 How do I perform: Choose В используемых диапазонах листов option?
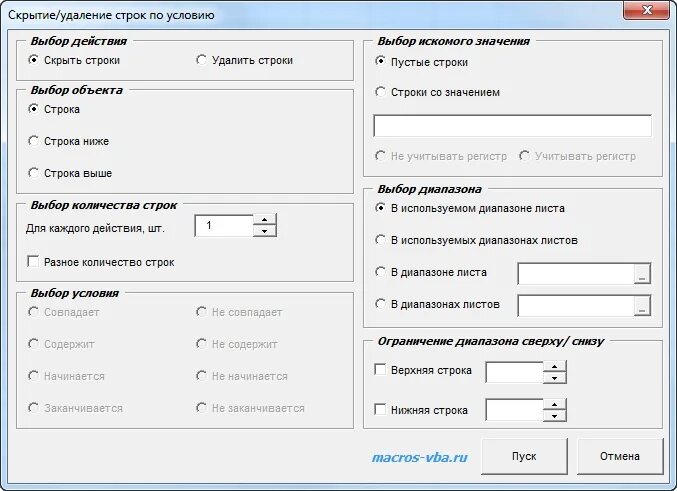click(380, 240)
